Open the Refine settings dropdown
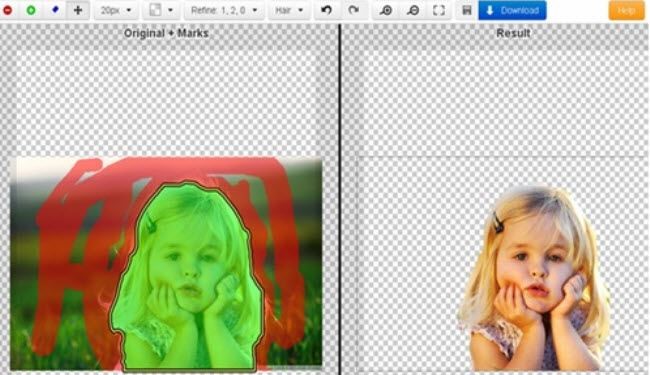The height and width of the screenshot is (375, 650). [224, 10]
